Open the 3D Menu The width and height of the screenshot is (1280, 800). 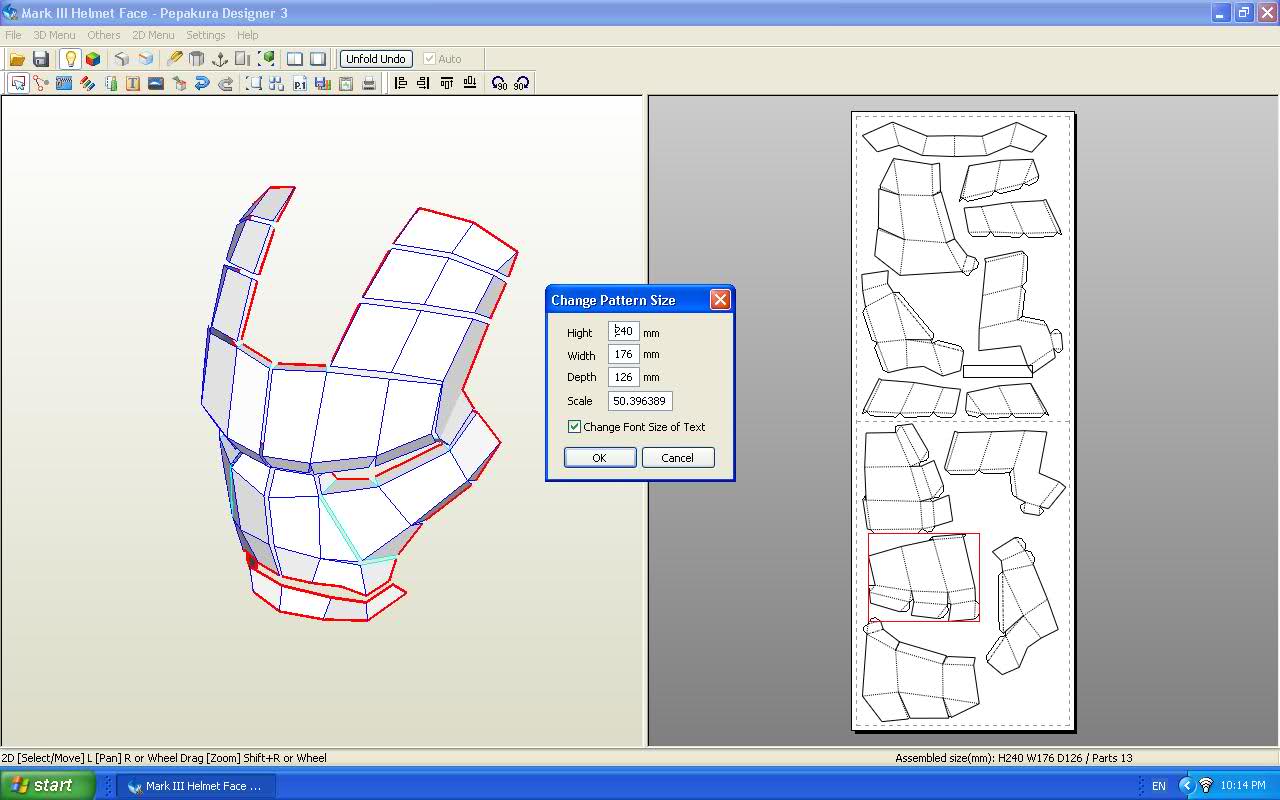pos(54,35)
